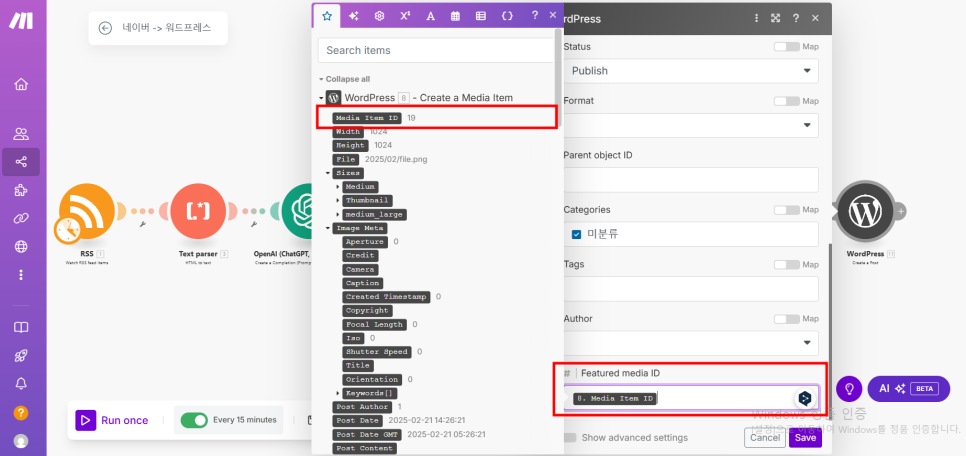The height and width of the screenshot is (456, 966).
Task: Click the Run once button
Action: pyautogui.click(x=112, y=420)
